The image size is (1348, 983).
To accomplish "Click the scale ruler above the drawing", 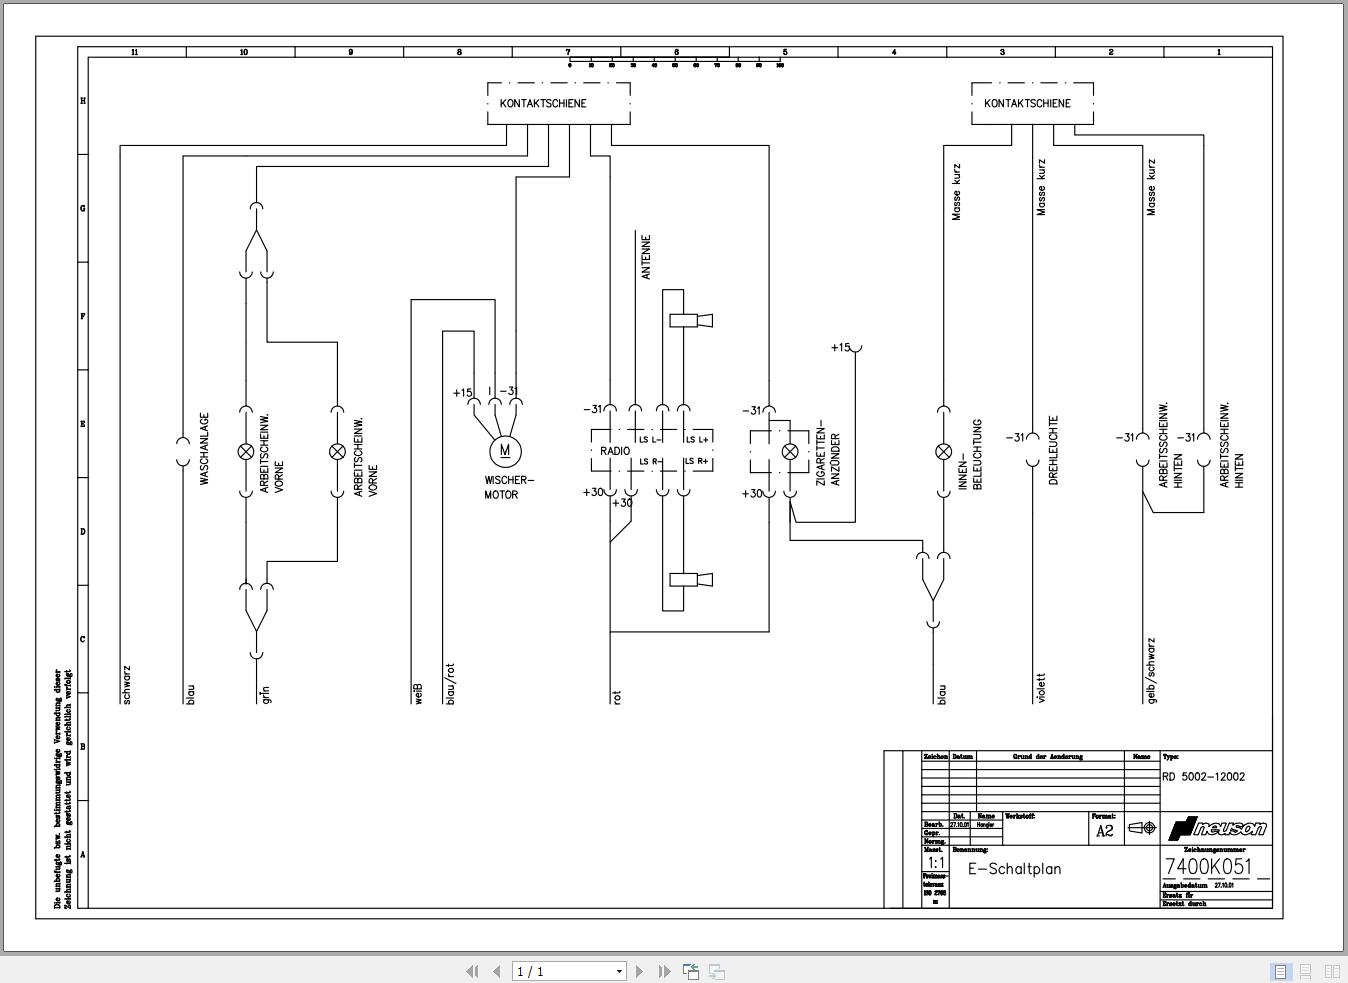I will pyautogui.click(x=673, y=62).
